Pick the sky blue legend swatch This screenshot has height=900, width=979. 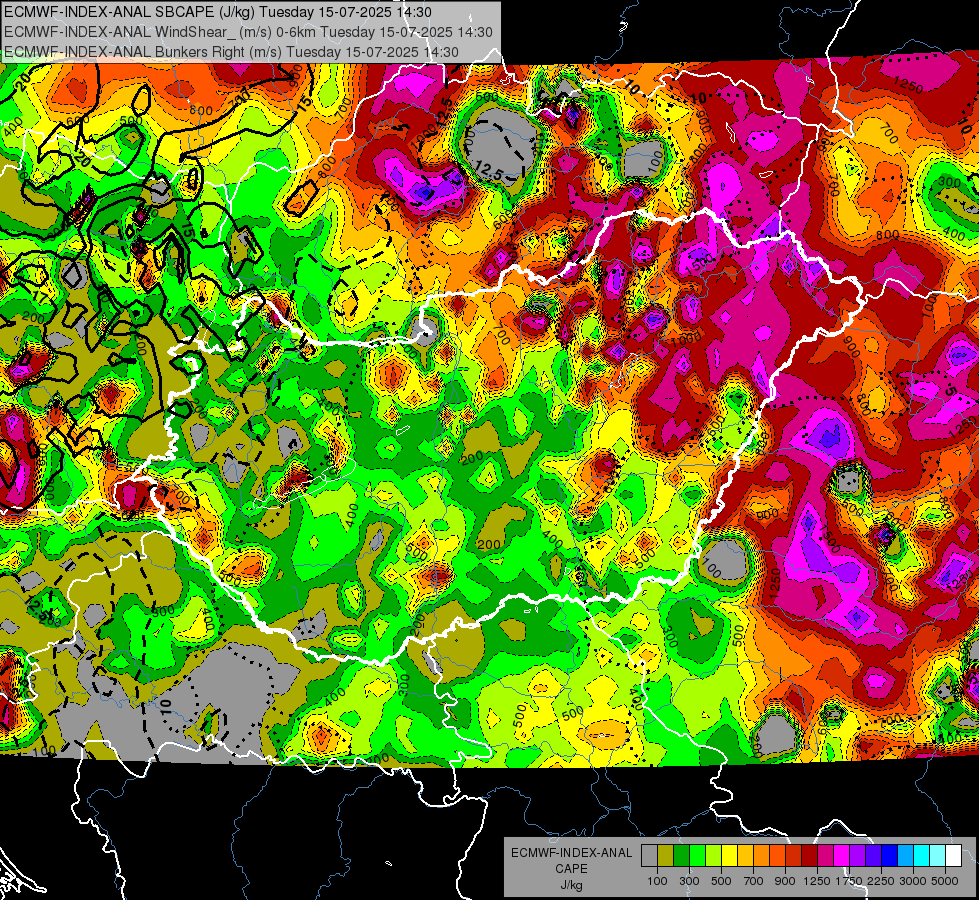pos(906,856)
